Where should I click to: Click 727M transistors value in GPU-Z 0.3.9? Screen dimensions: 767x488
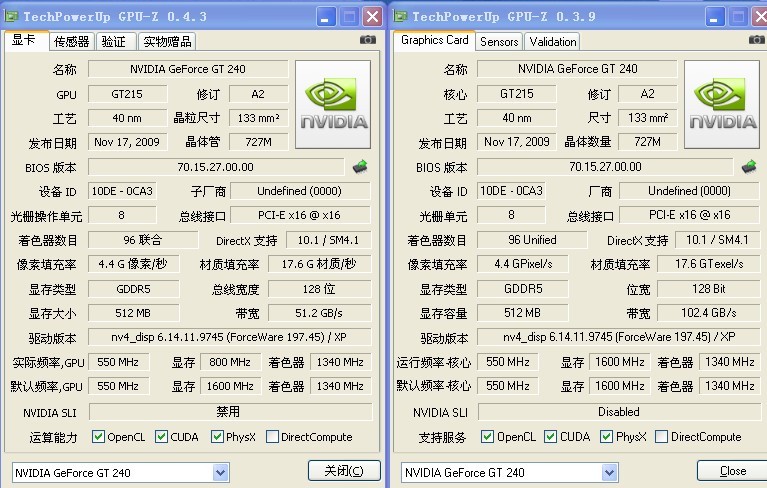(x=648, y=142)
